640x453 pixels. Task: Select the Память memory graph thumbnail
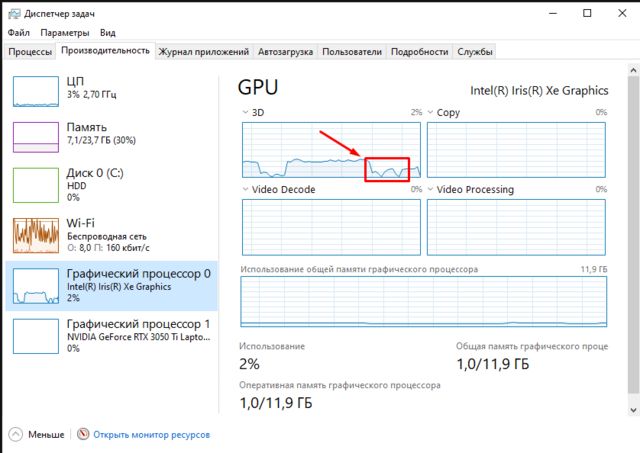[36, 138]
